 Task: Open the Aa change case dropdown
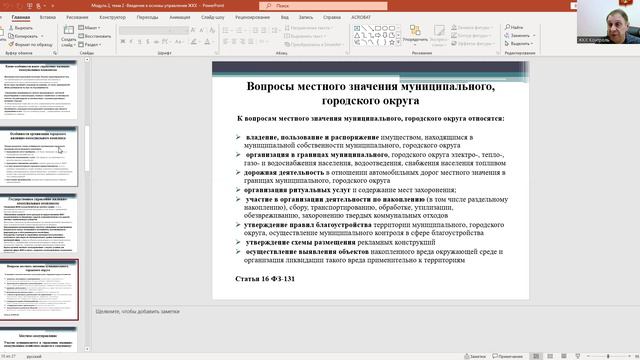click(179, 42)
